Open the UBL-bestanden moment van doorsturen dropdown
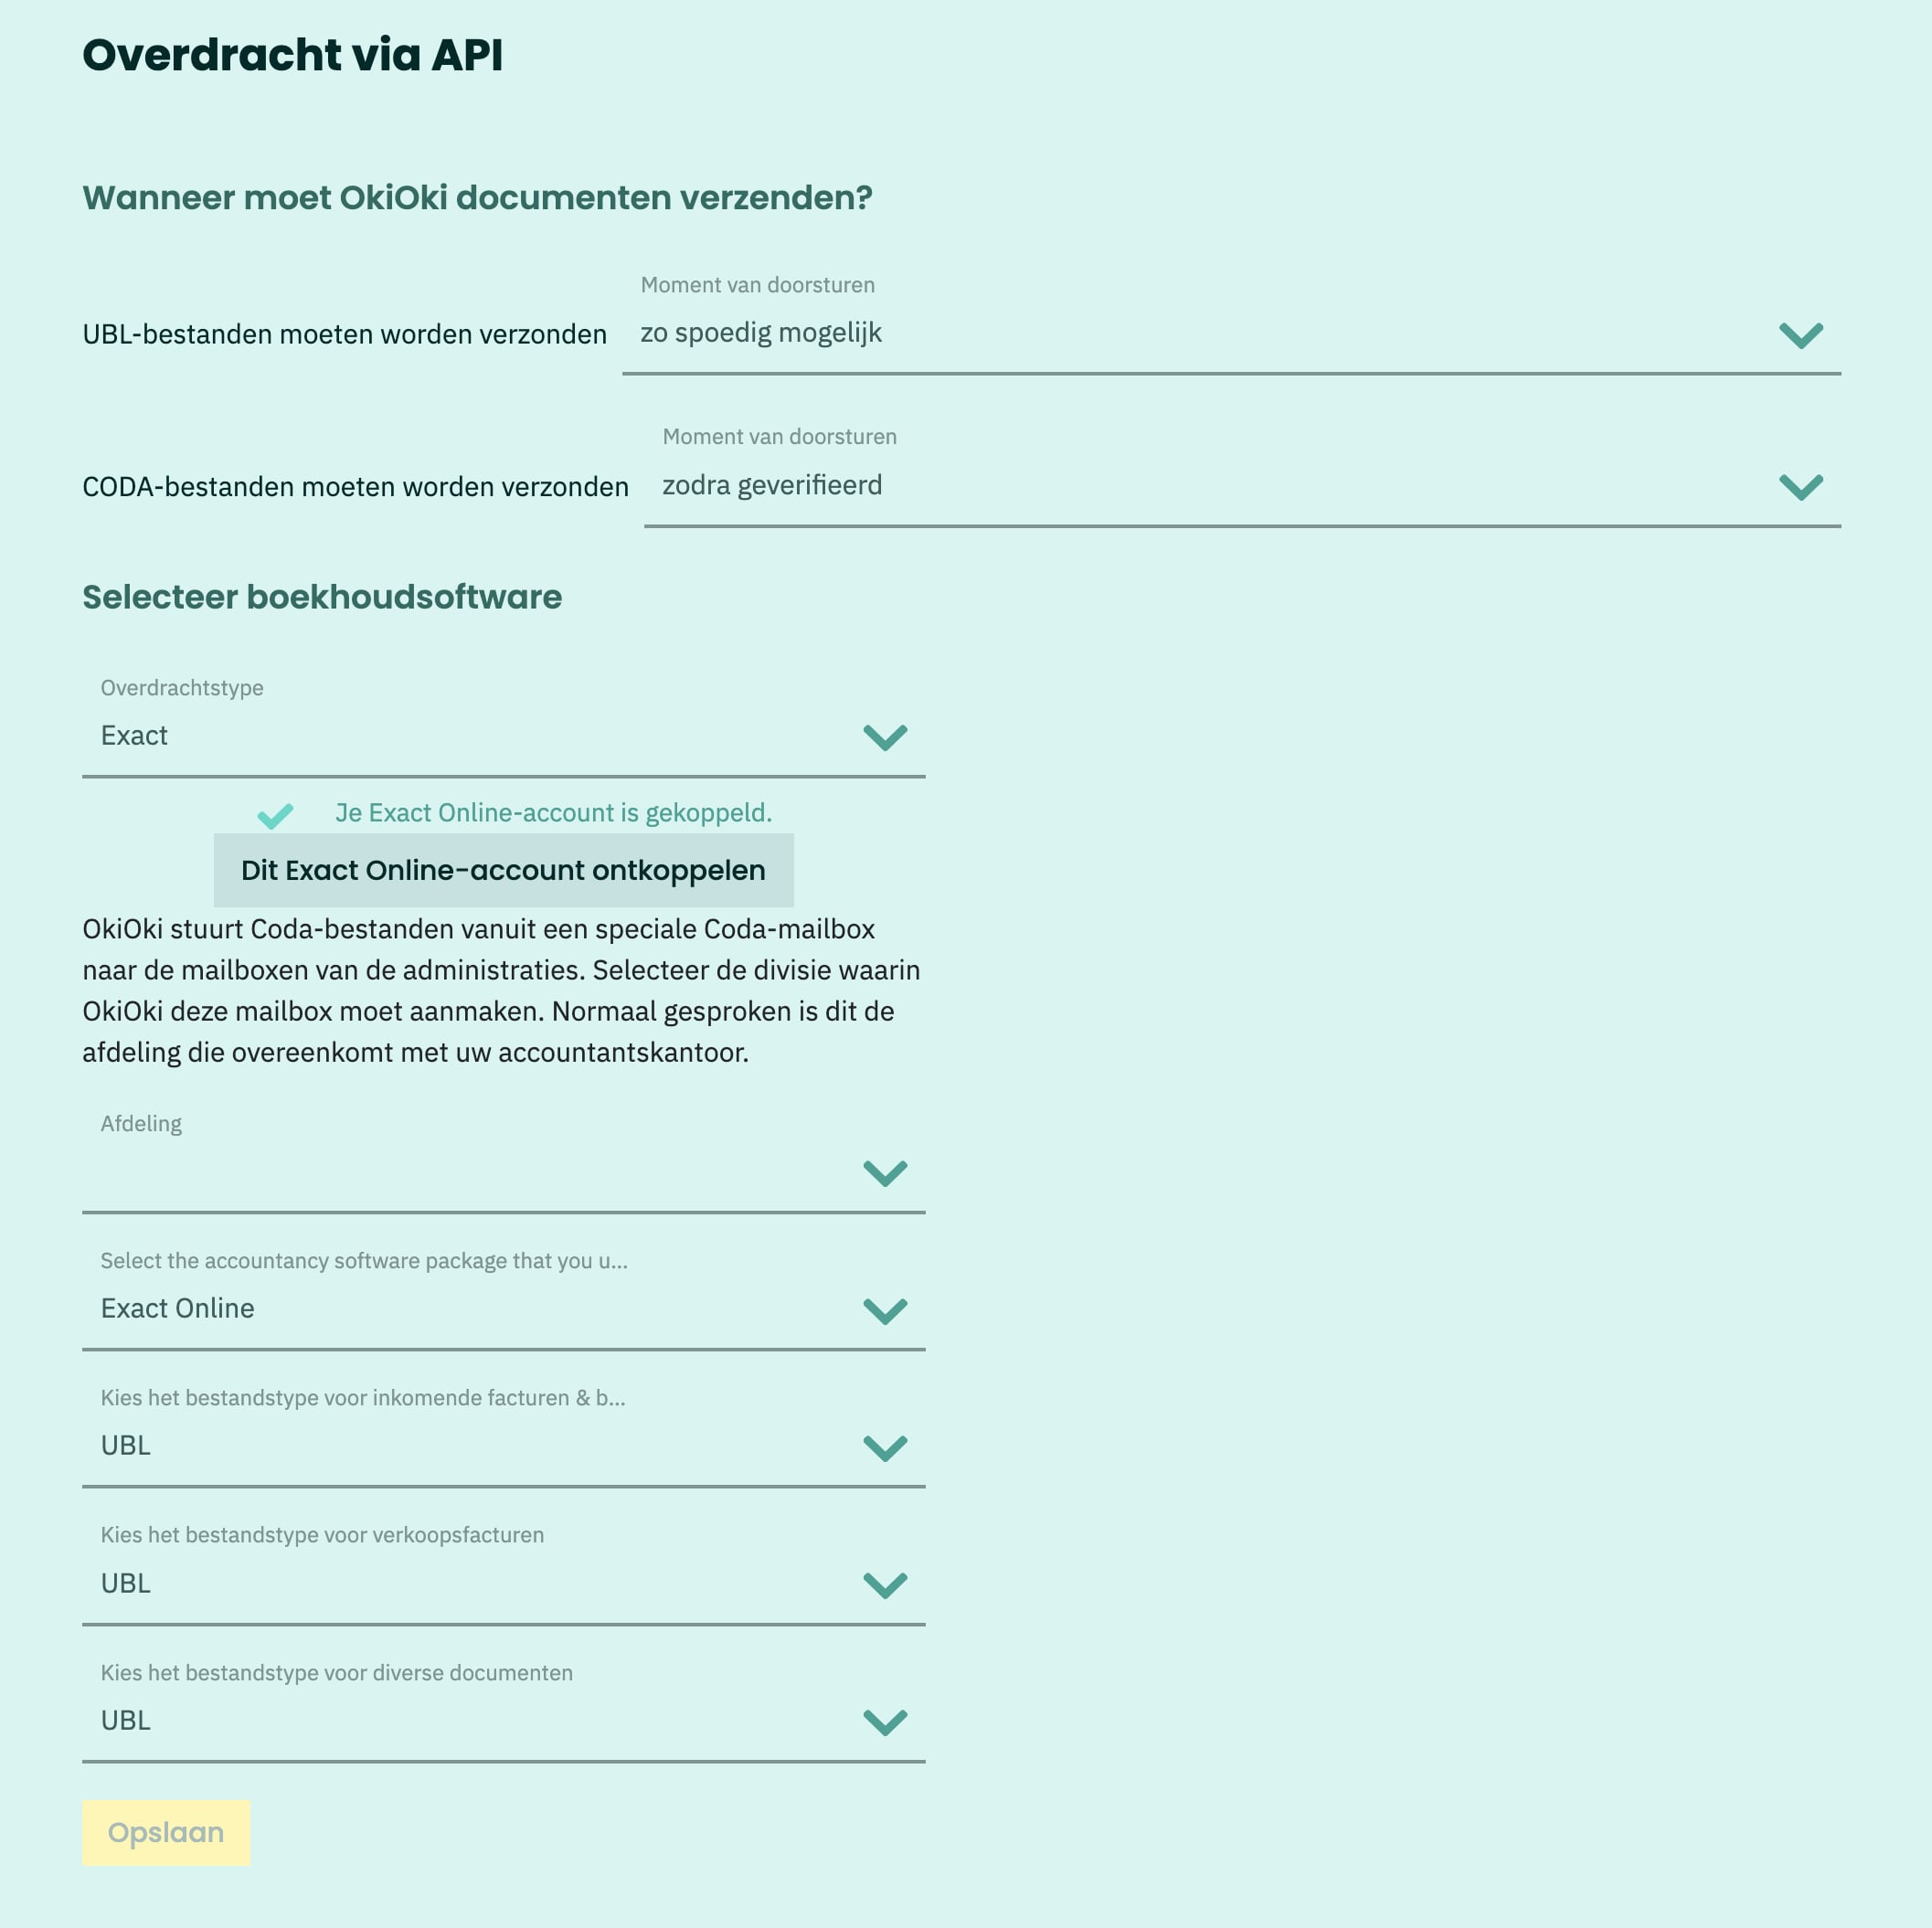 pos(1231,319)
